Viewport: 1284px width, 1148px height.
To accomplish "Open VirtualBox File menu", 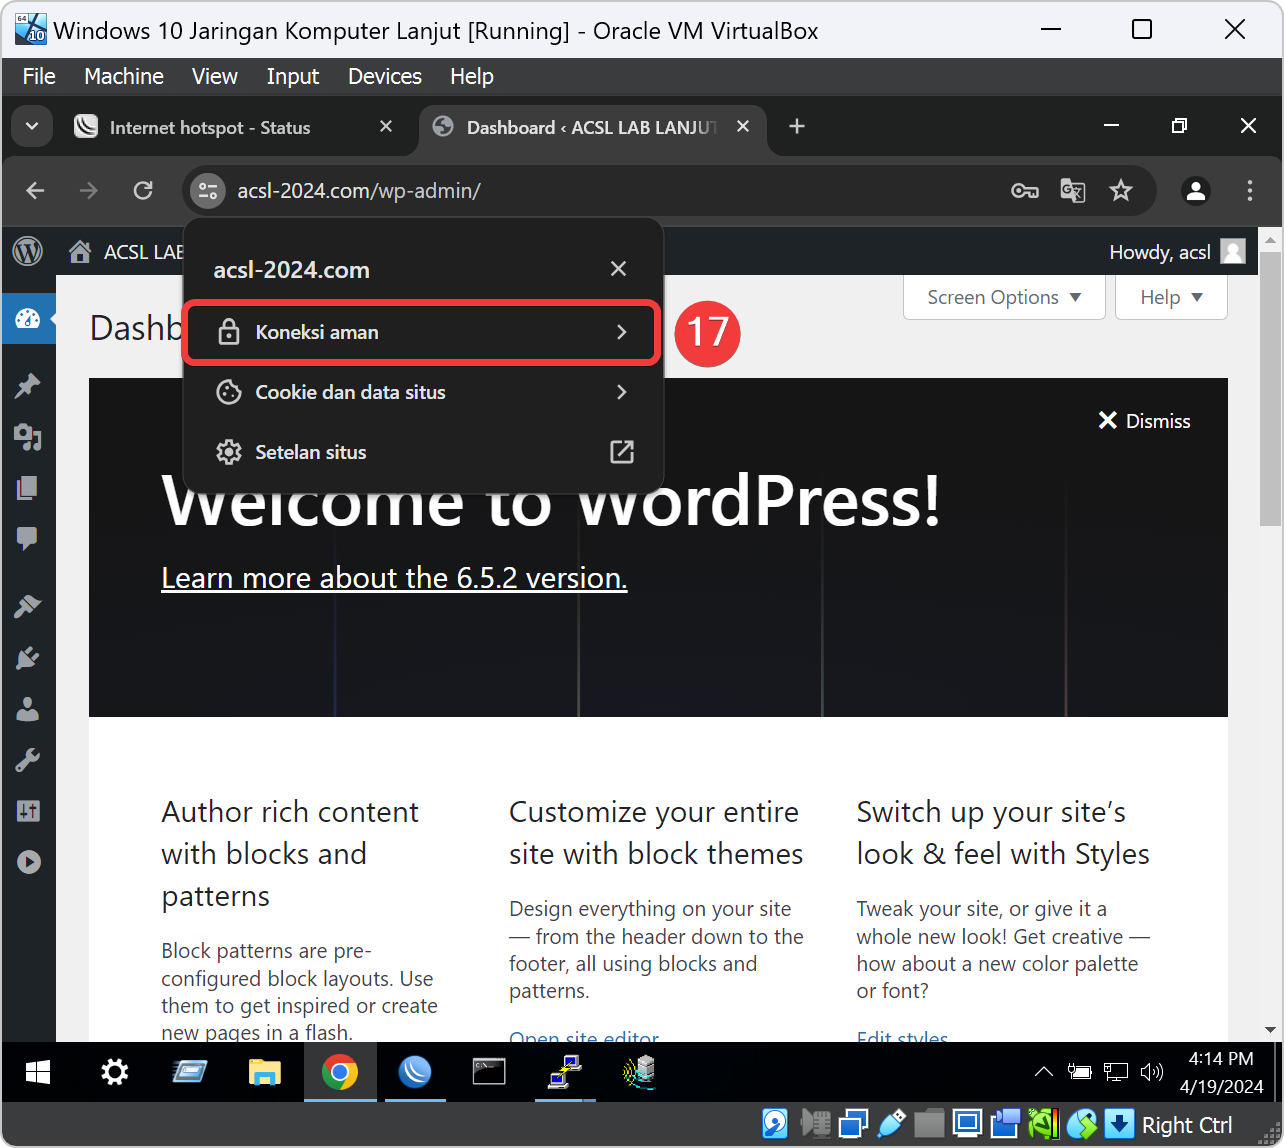I will pyautogui.click(x=39, y=76).
